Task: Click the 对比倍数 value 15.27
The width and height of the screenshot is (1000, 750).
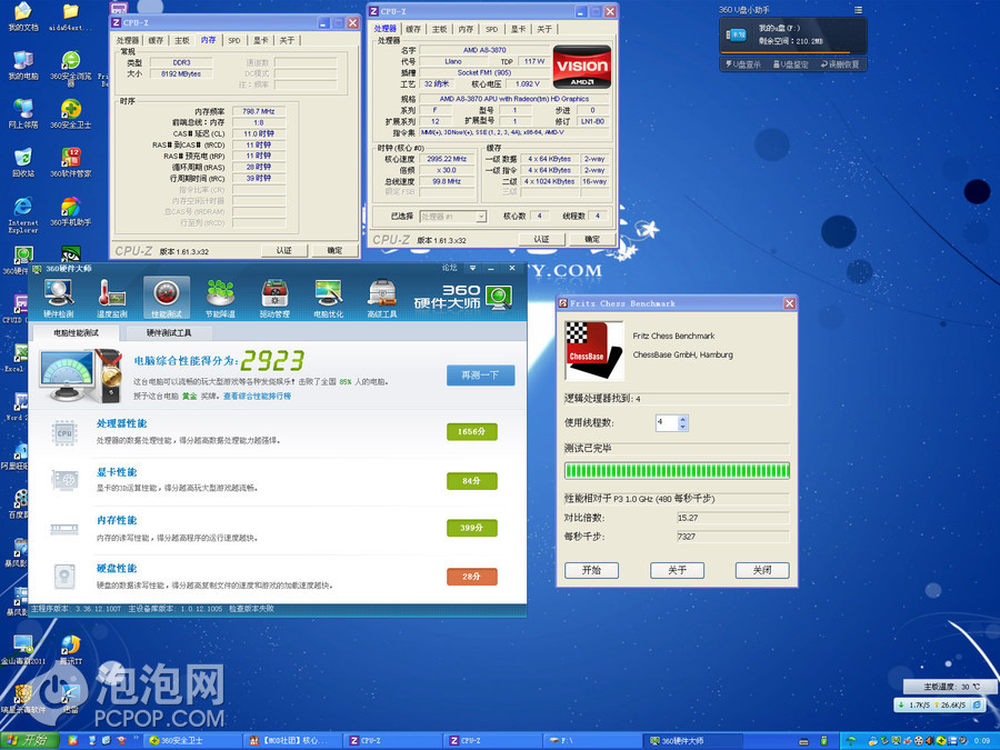Action: [733, 518]
